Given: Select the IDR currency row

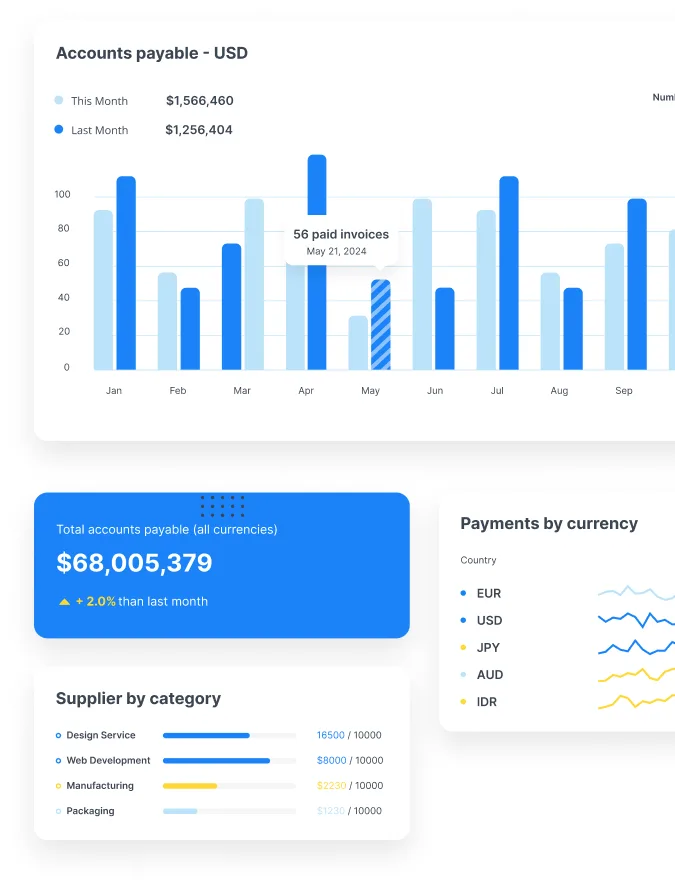Looking at the screenshot, I should tap(567, 702).
